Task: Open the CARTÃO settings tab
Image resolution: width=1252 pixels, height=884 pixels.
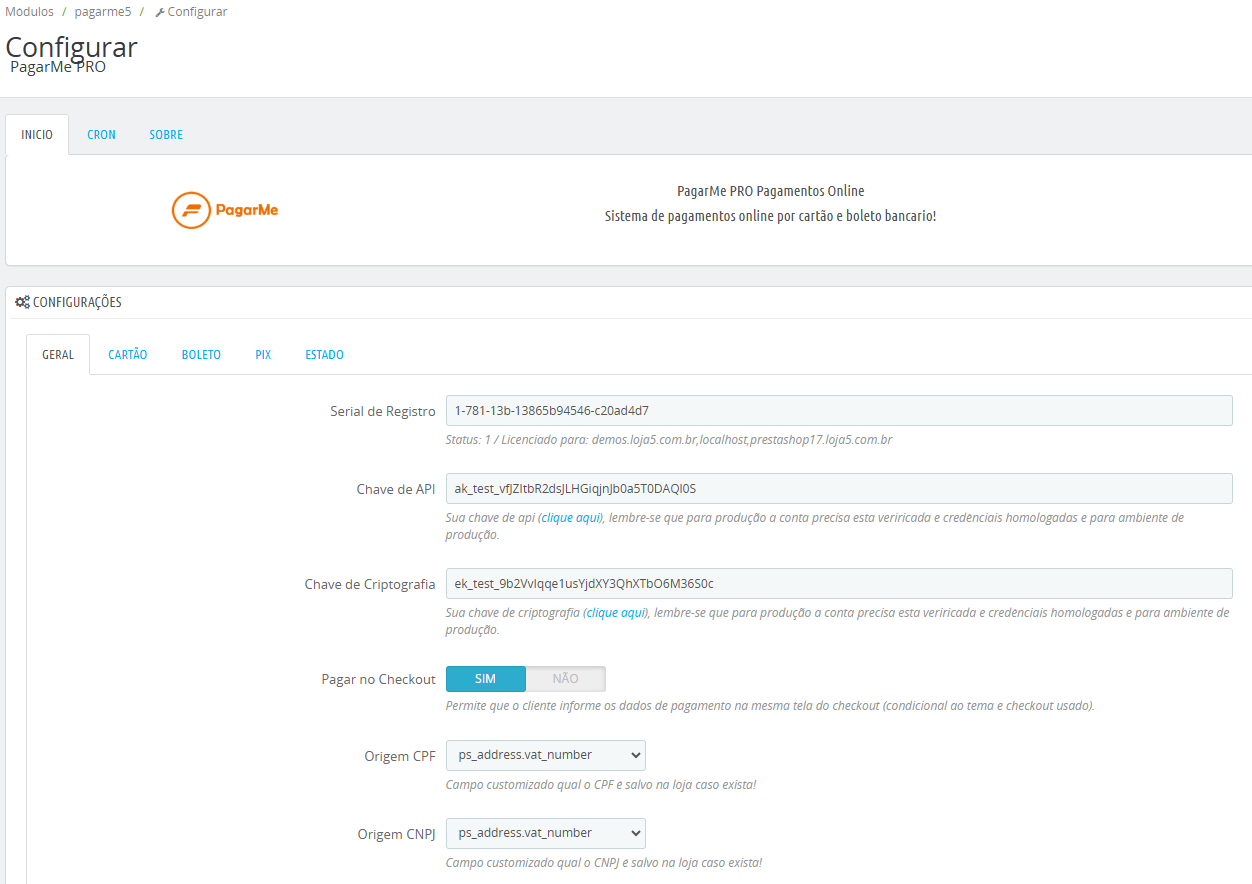Action: pos(128,355)
